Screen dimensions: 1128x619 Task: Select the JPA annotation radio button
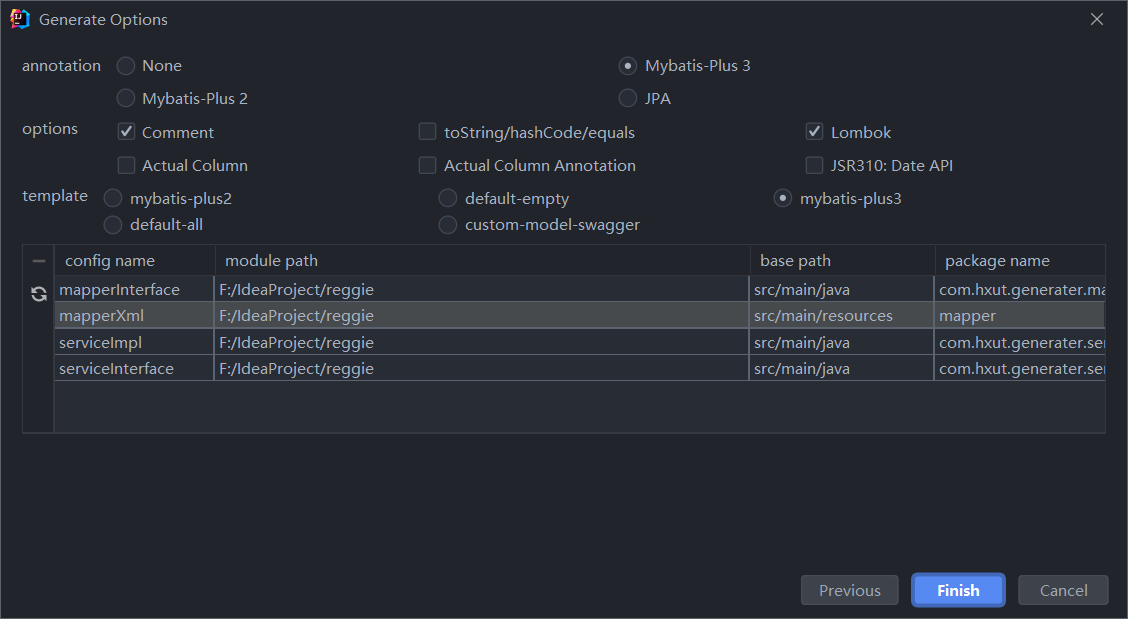tap(628, 98)
